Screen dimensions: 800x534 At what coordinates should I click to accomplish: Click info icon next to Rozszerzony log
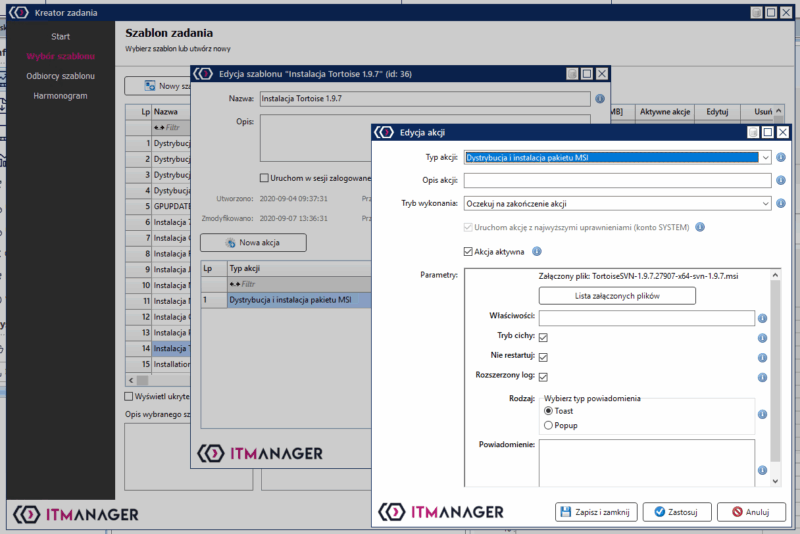point(762,377)
